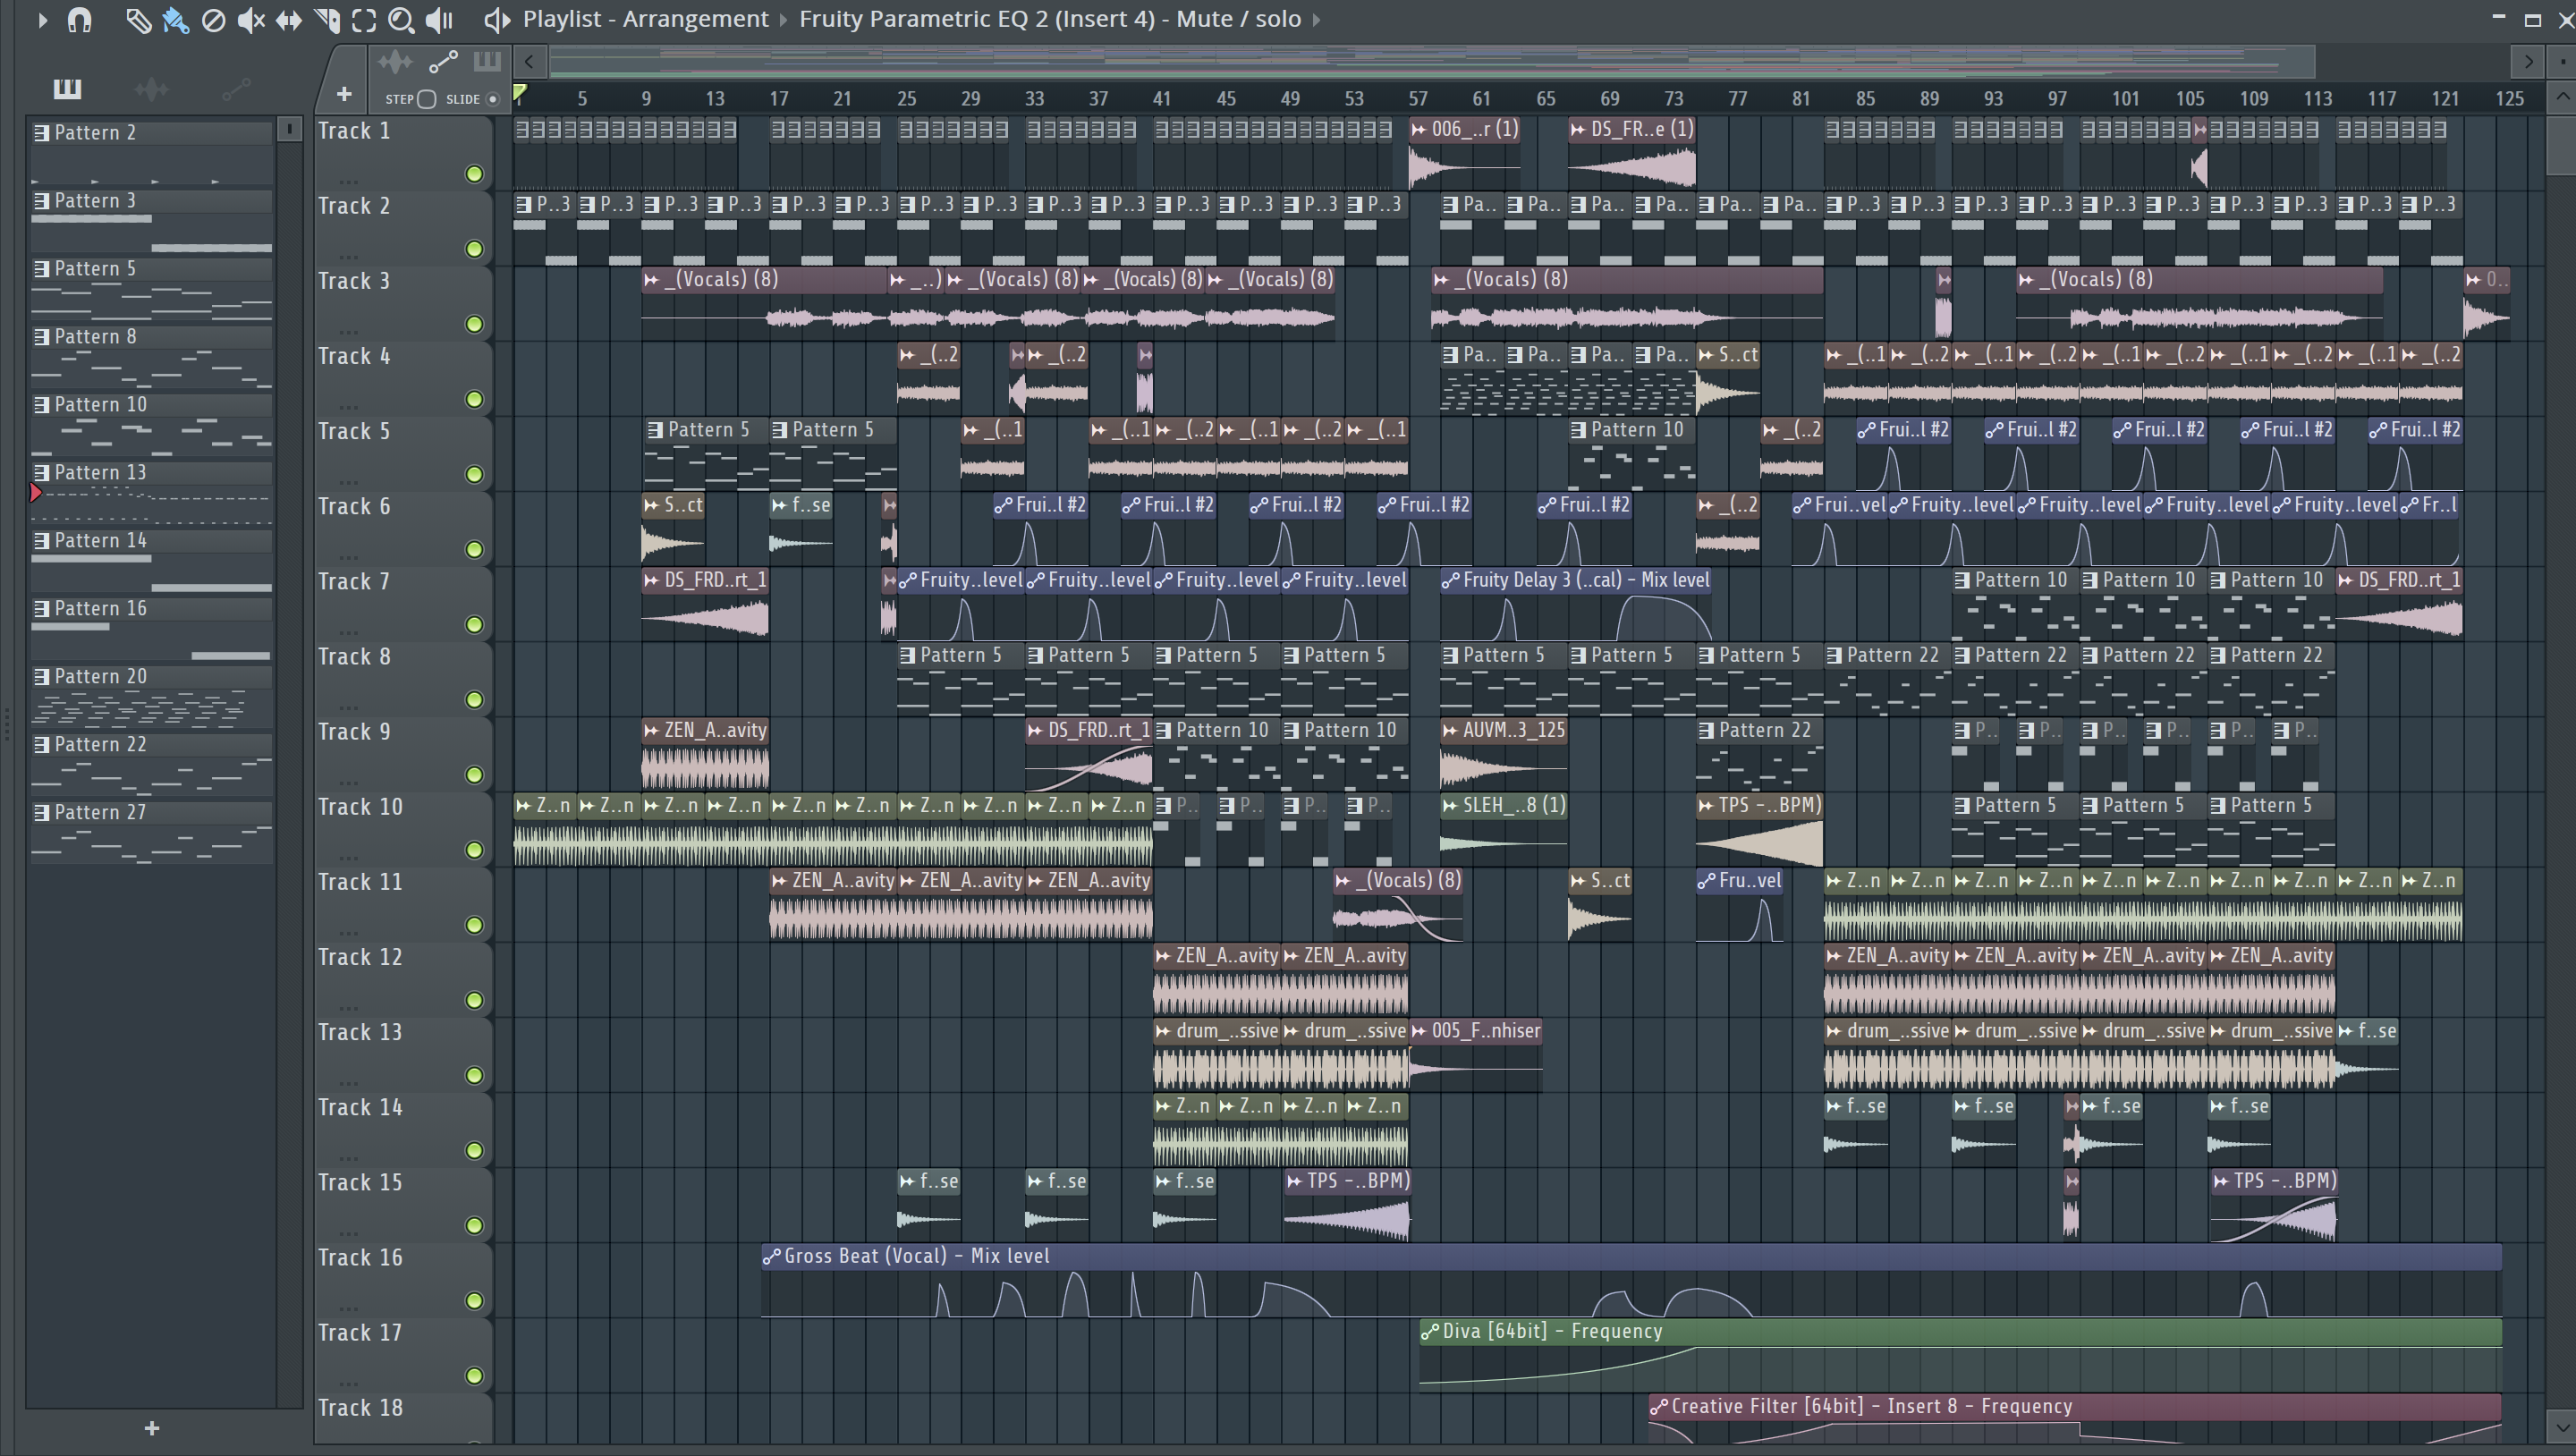The image size is (2576, 1456).
Task: Mute Track 1 with its green LED
Action: 474,174
